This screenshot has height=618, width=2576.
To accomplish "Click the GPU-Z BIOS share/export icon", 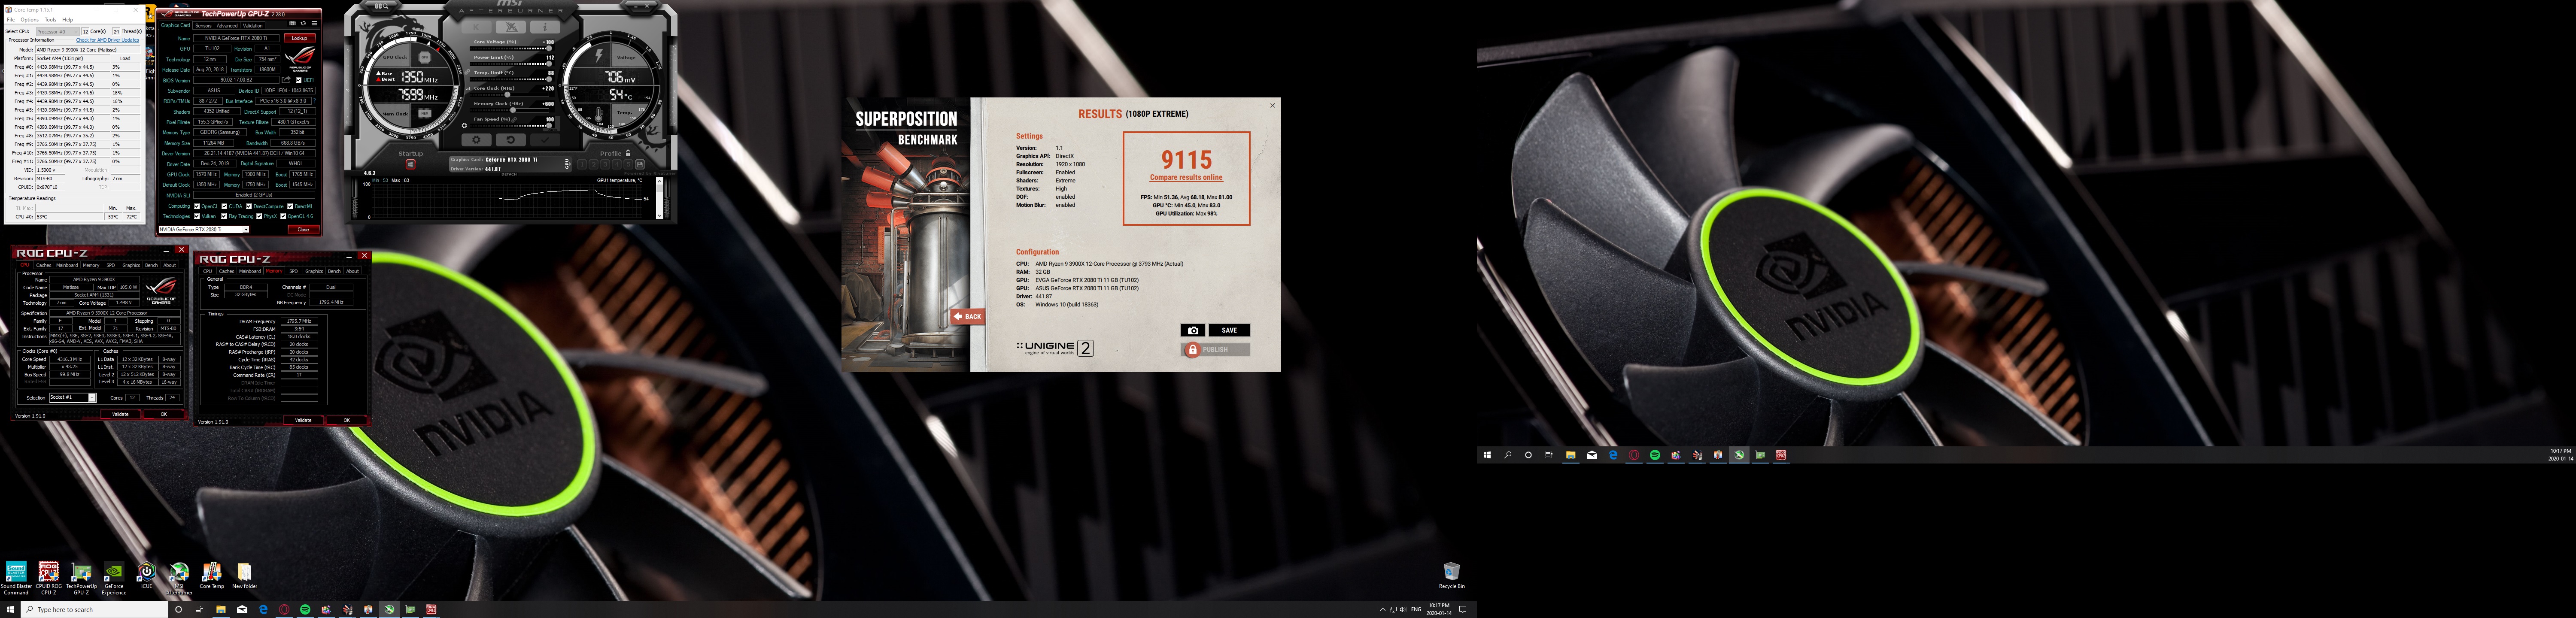I will coord(286,80).
